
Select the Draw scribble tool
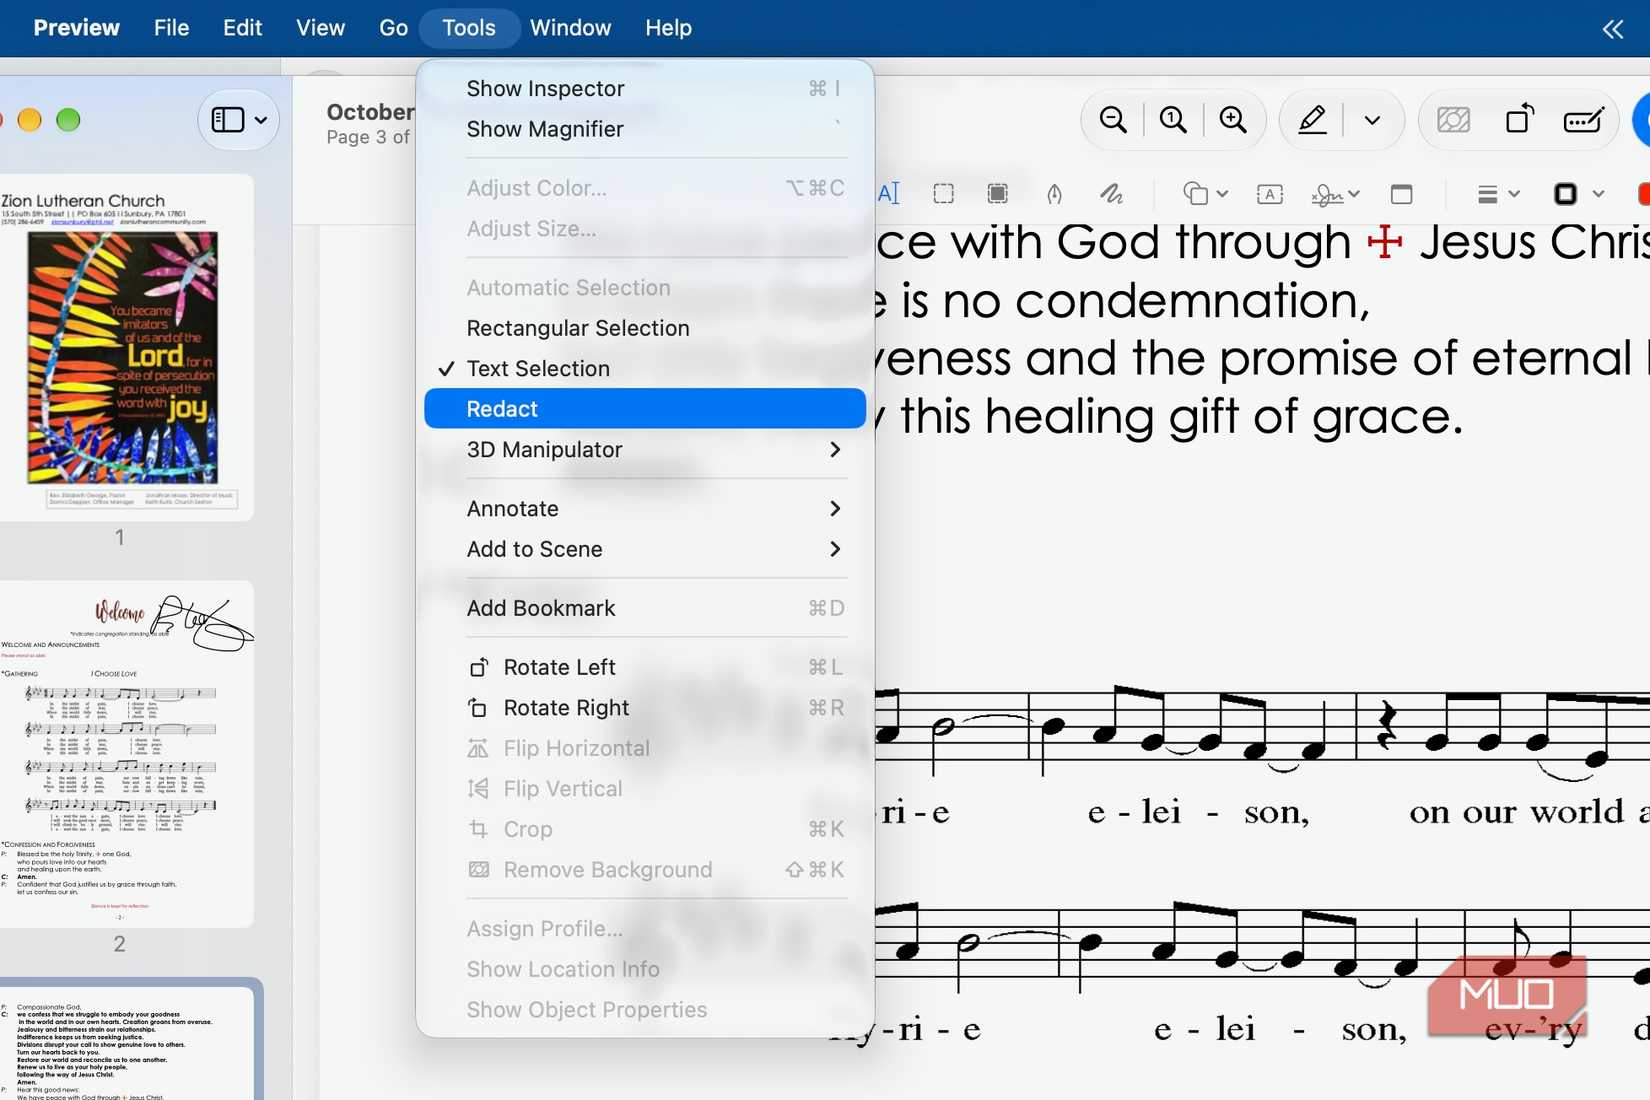1111,194
